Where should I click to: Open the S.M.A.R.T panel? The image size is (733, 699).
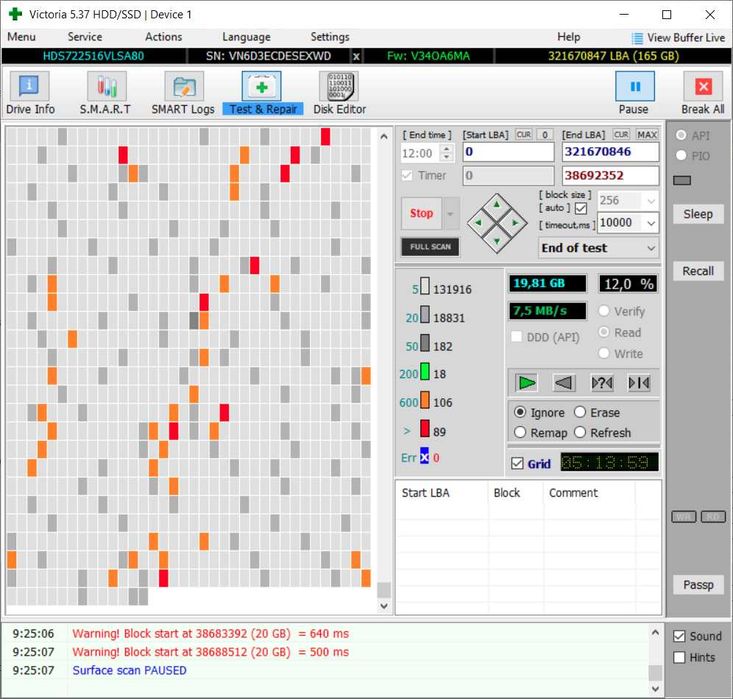click(106, 93)
